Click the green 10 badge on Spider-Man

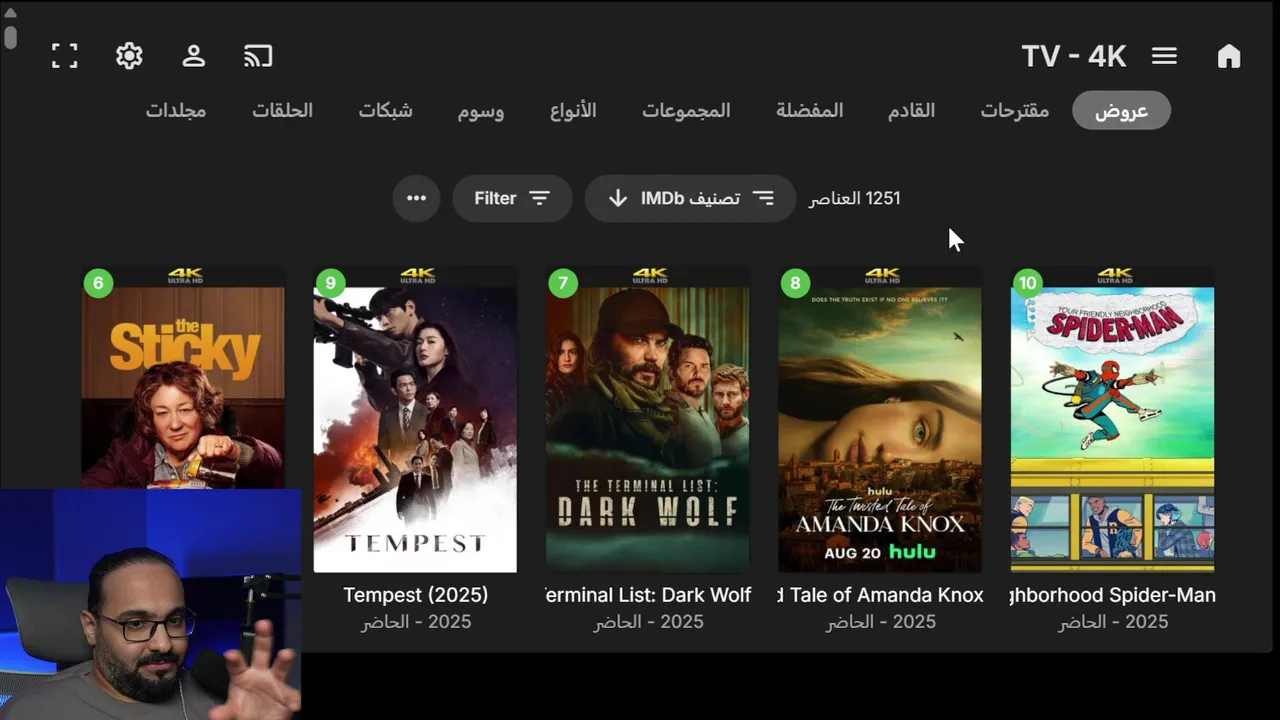[1027, 283]
